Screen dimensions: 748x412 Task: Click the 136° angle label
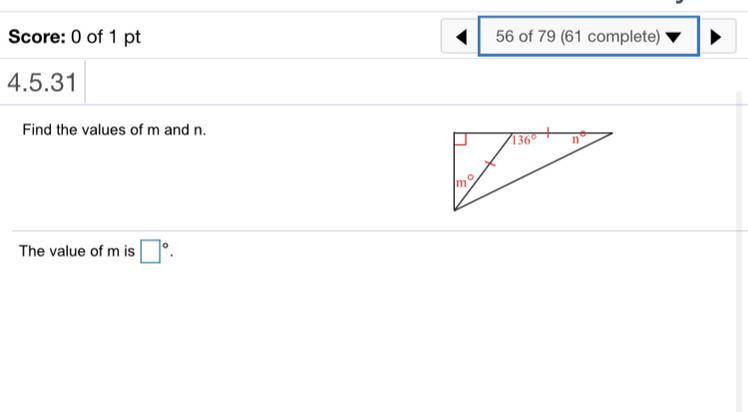pyautogui.click(x=525, y=140)
